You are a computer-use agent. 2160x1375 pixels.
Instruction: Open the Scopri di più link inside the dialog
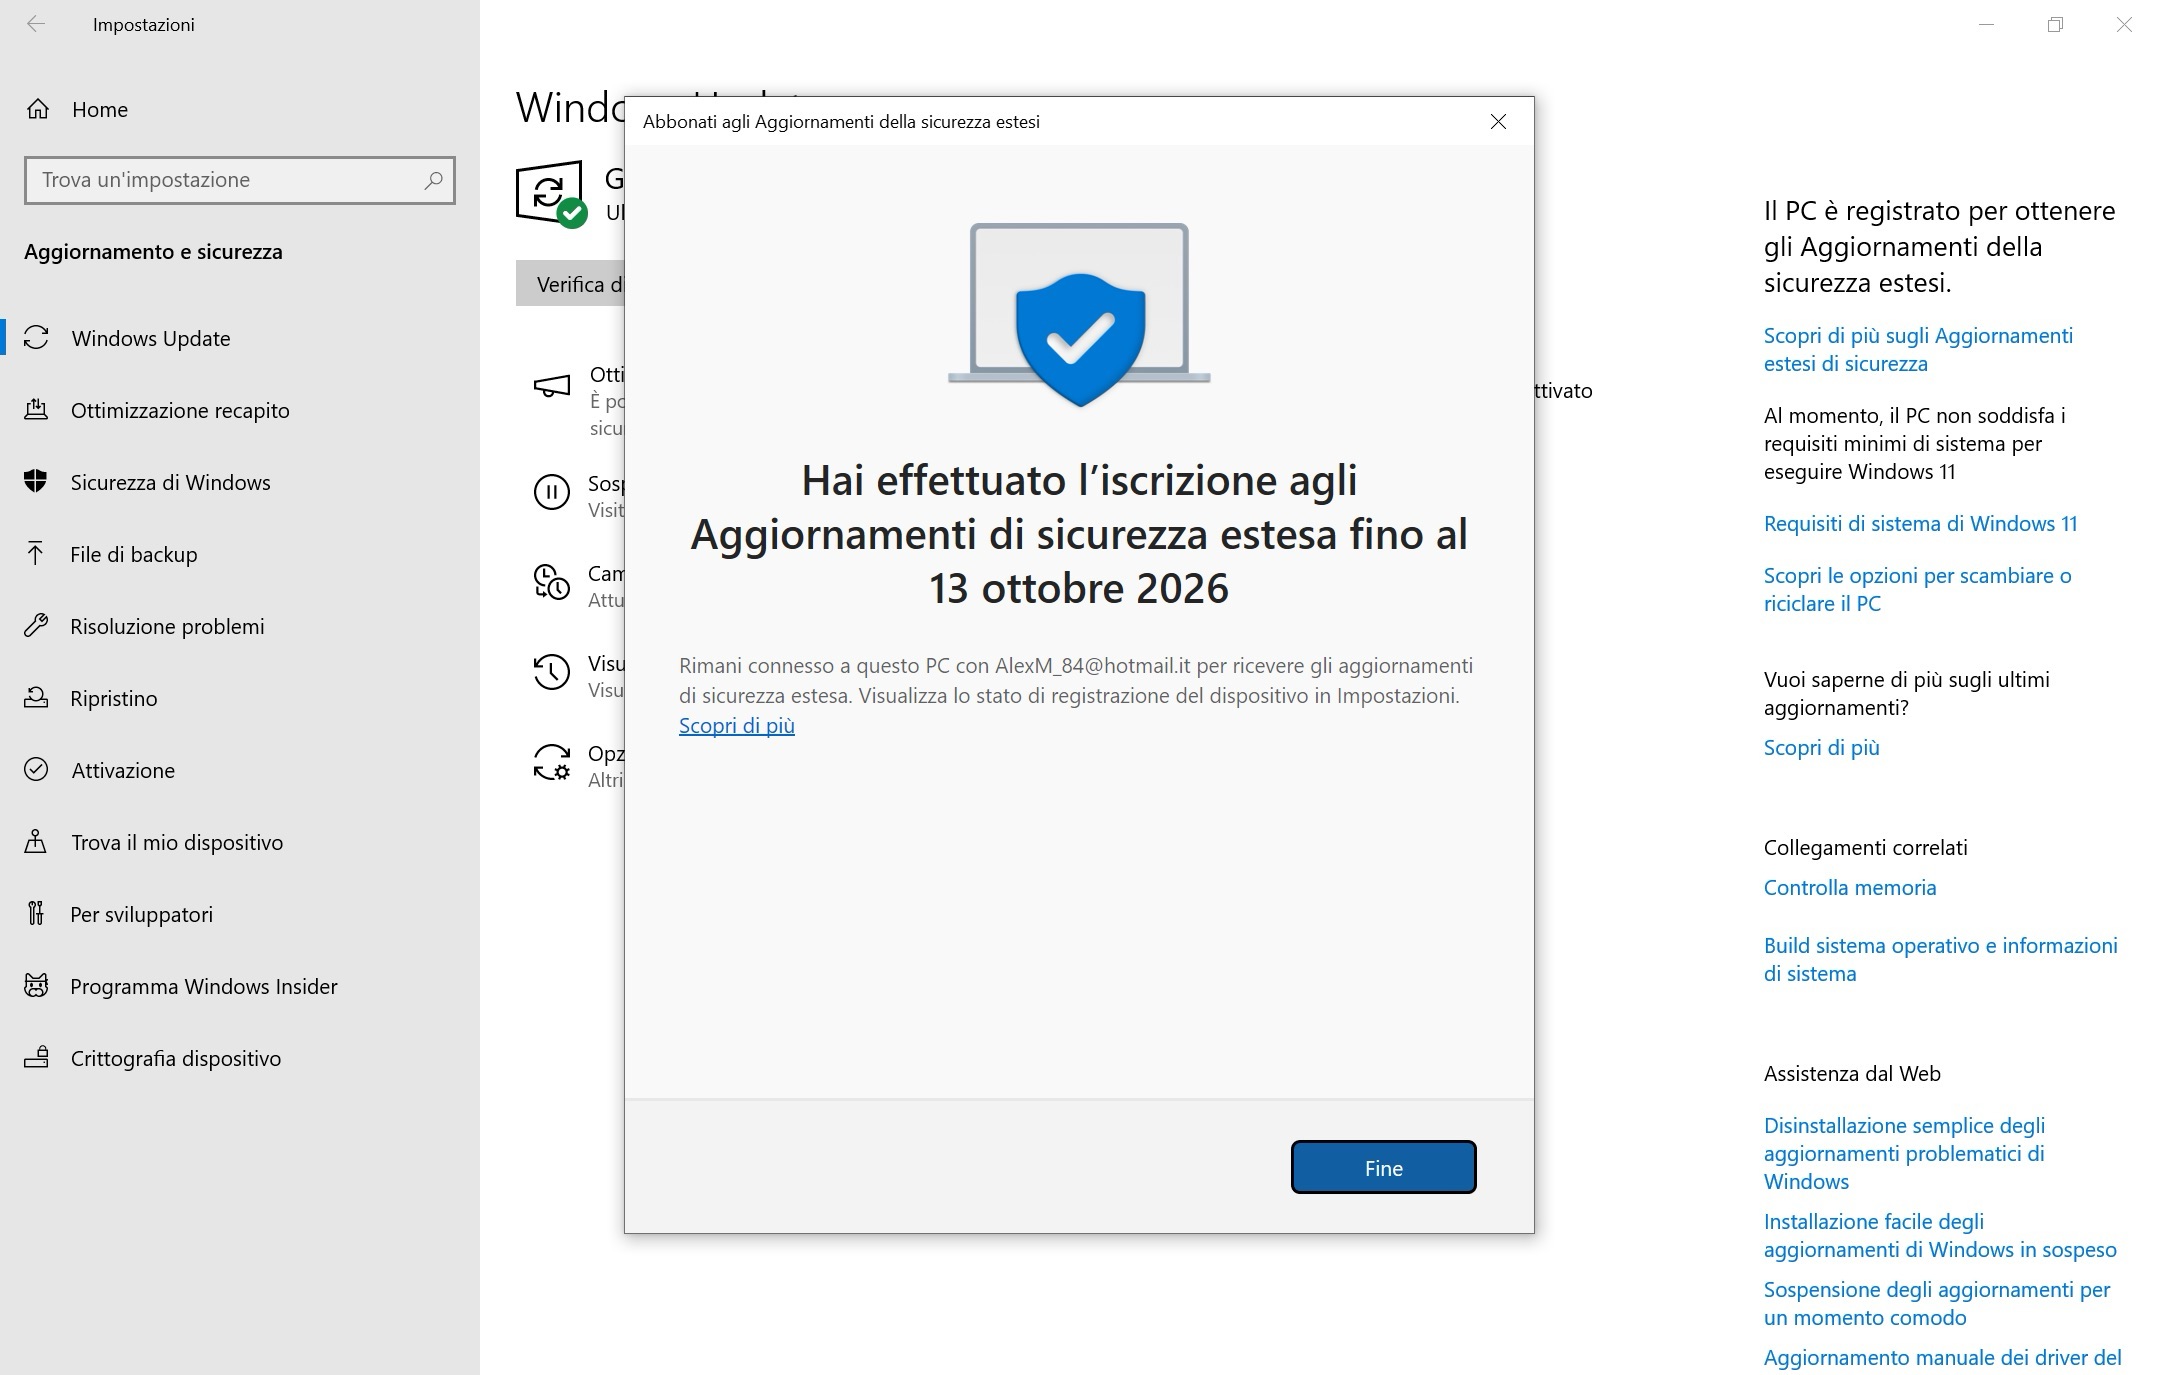point(737,725)
